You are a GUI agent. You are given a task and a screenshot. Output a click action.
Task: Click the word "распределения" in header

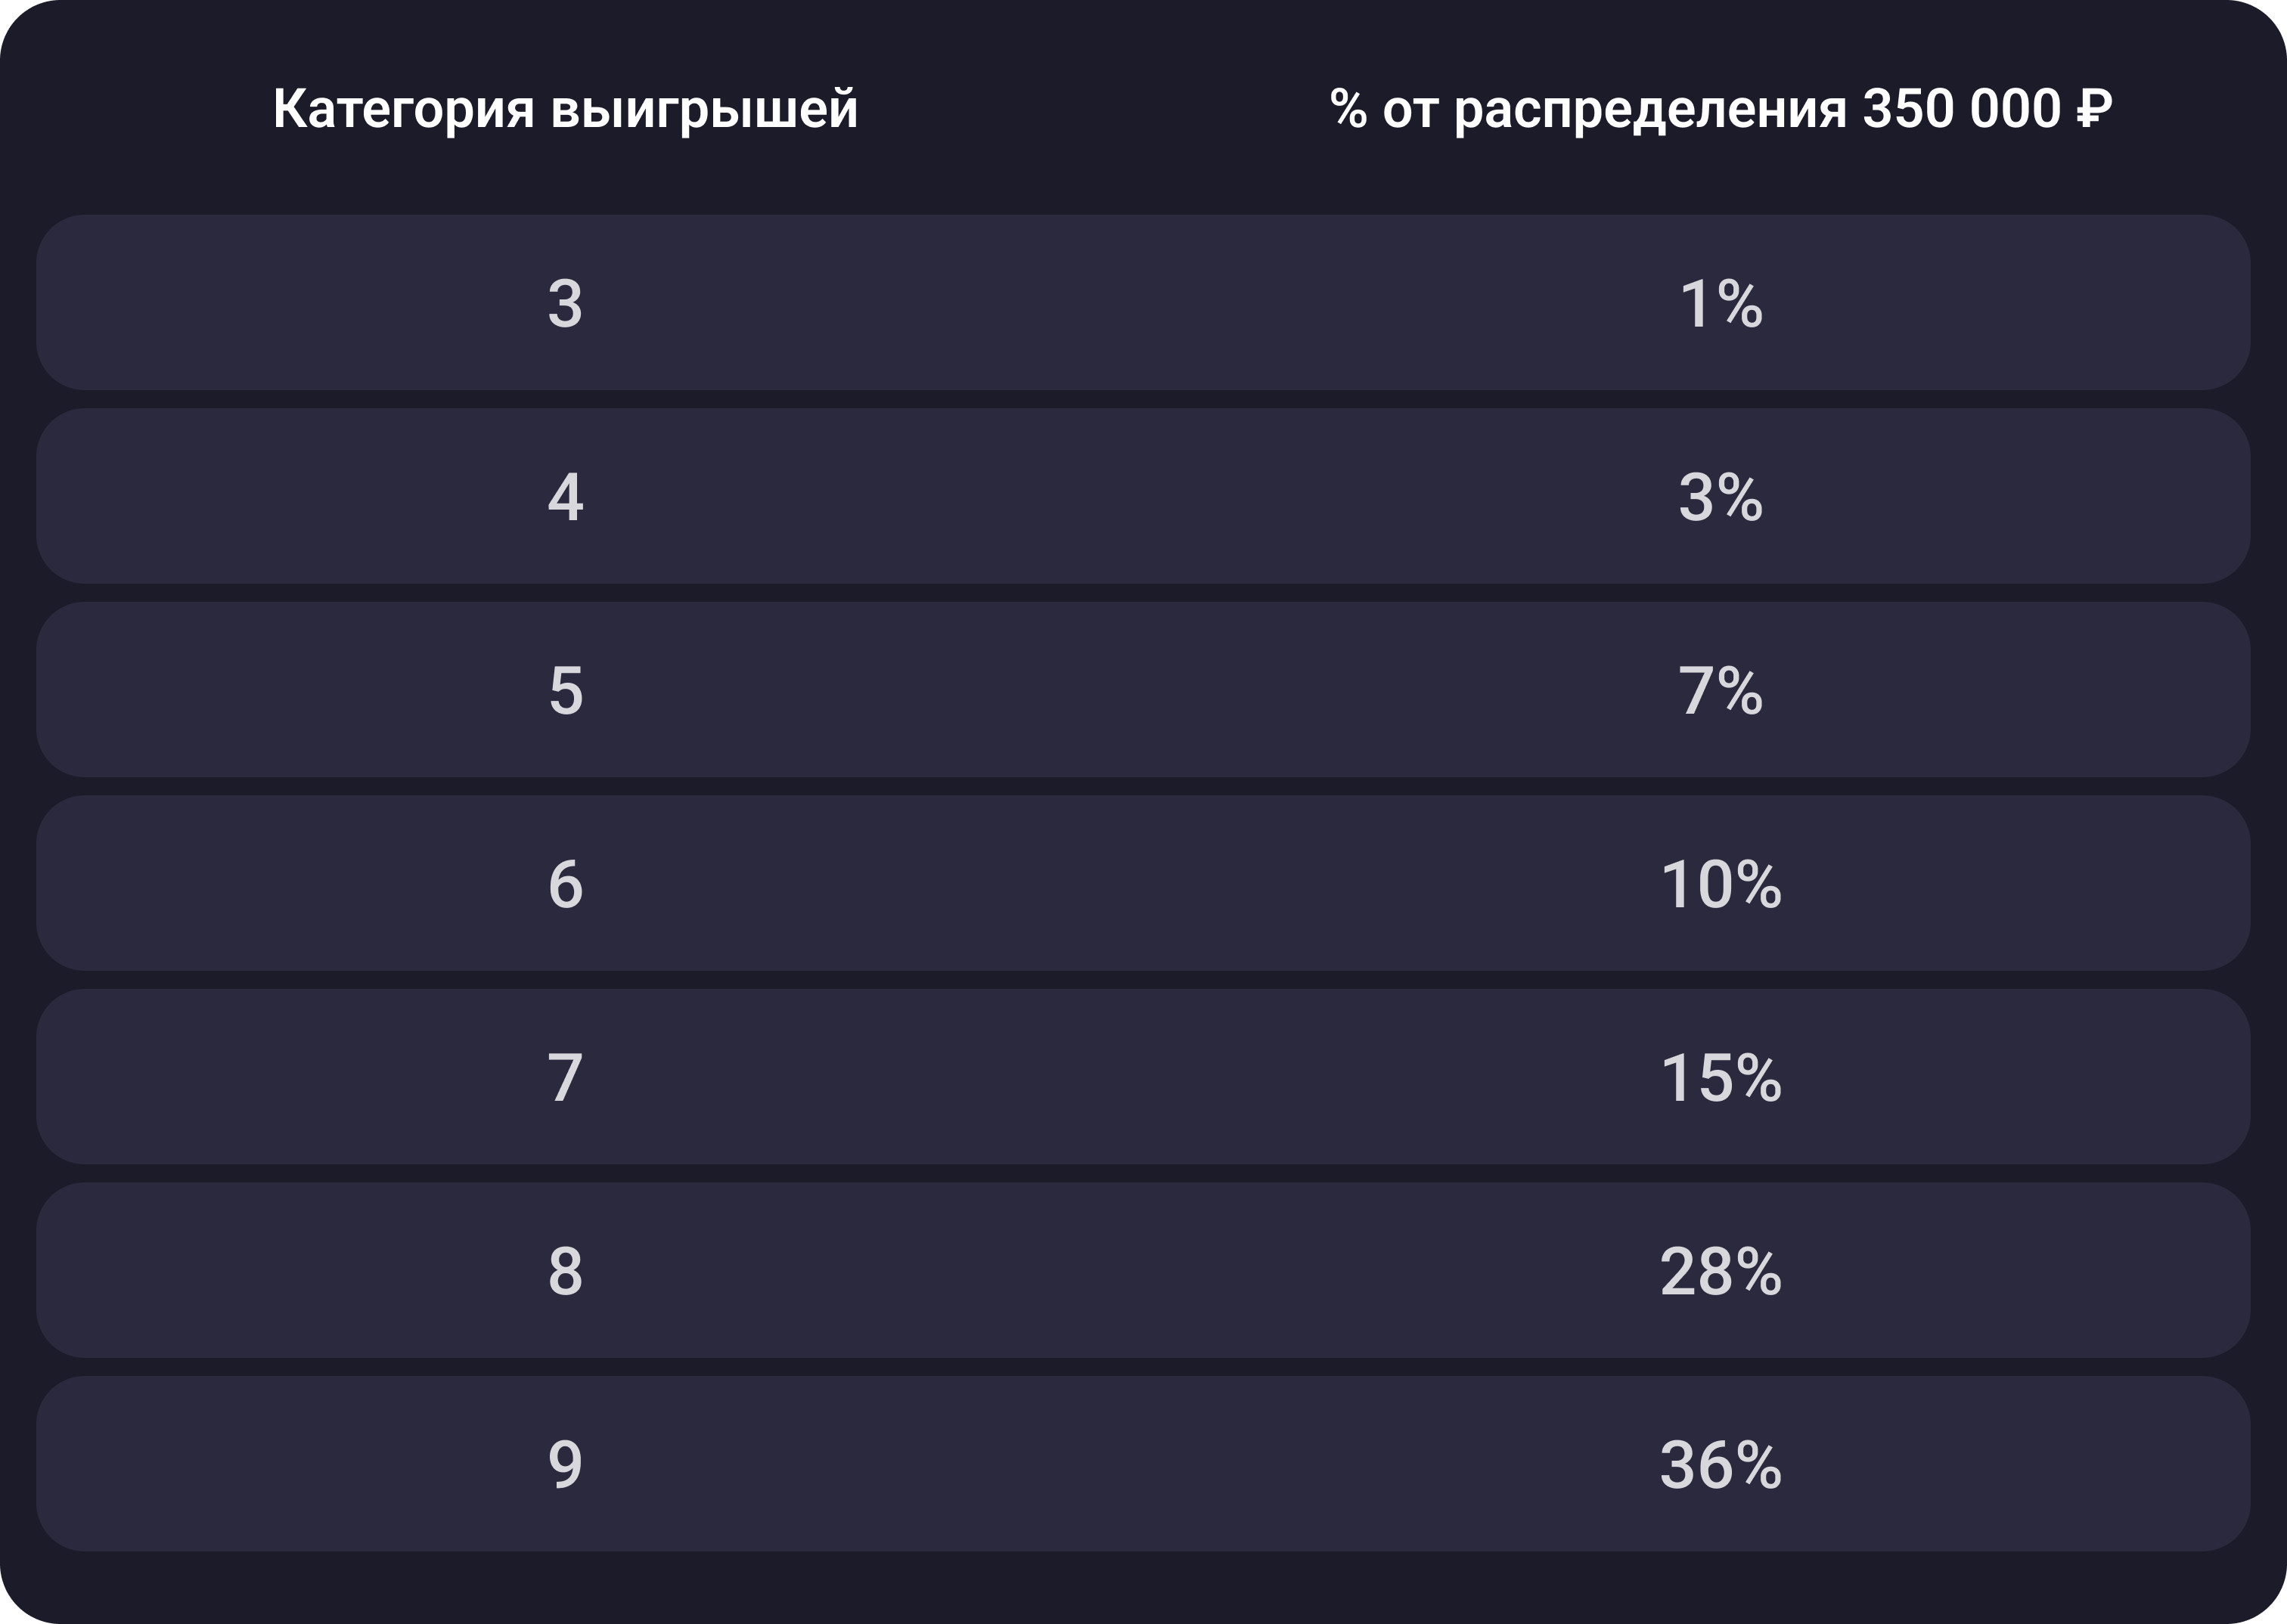[x=1649, y=109]
